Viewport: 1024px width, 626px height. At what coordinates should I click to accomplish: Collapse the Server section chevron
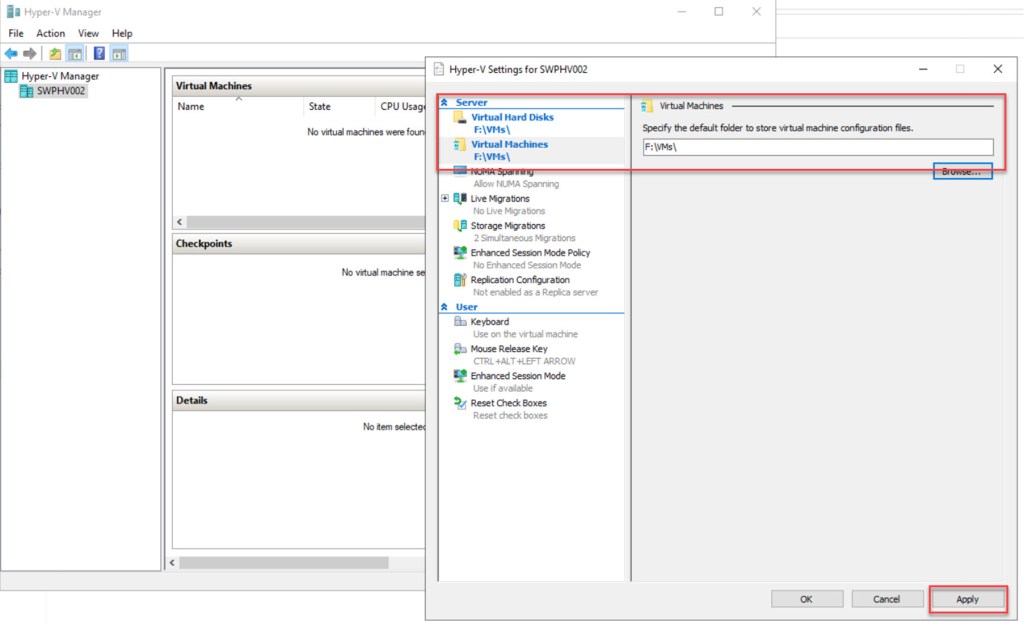pyautogui.click(x=444, y=103)
